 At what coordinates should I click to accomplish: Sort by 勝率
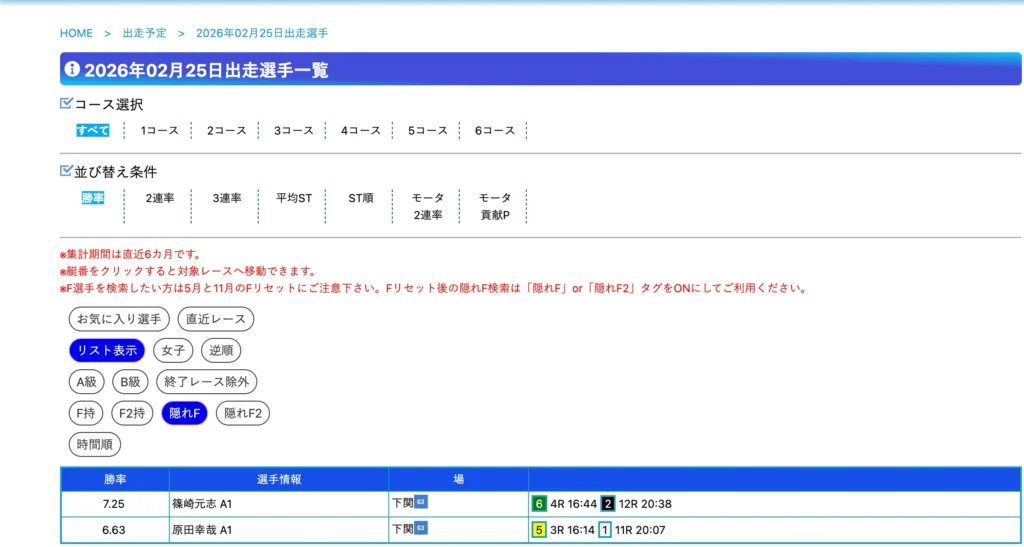[x=93, y=198]
